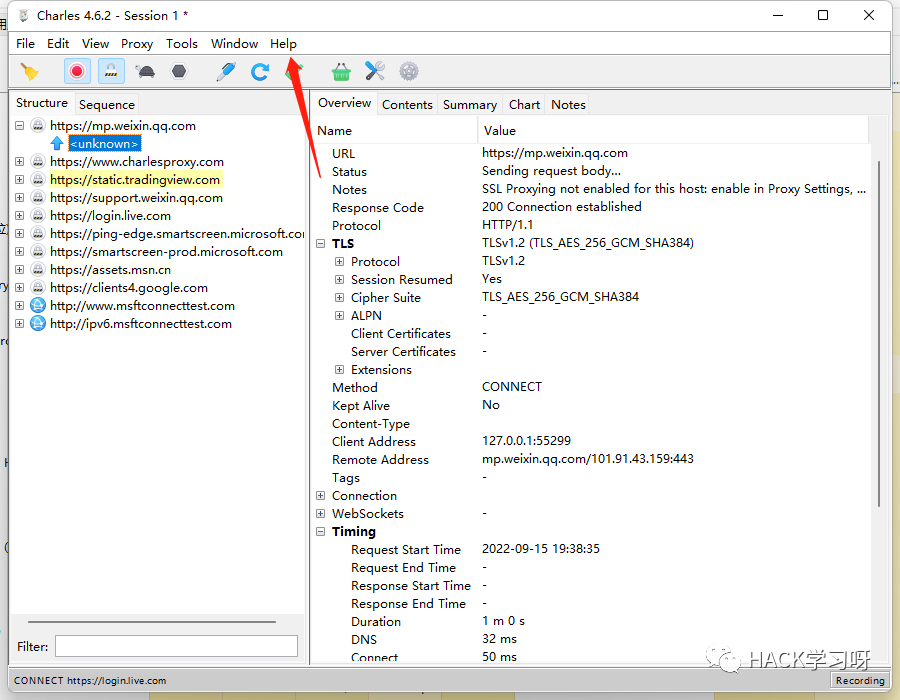Screen dimensions: 900x700
Task: Open the Edit menu
Action: click(x=58, y=44)
